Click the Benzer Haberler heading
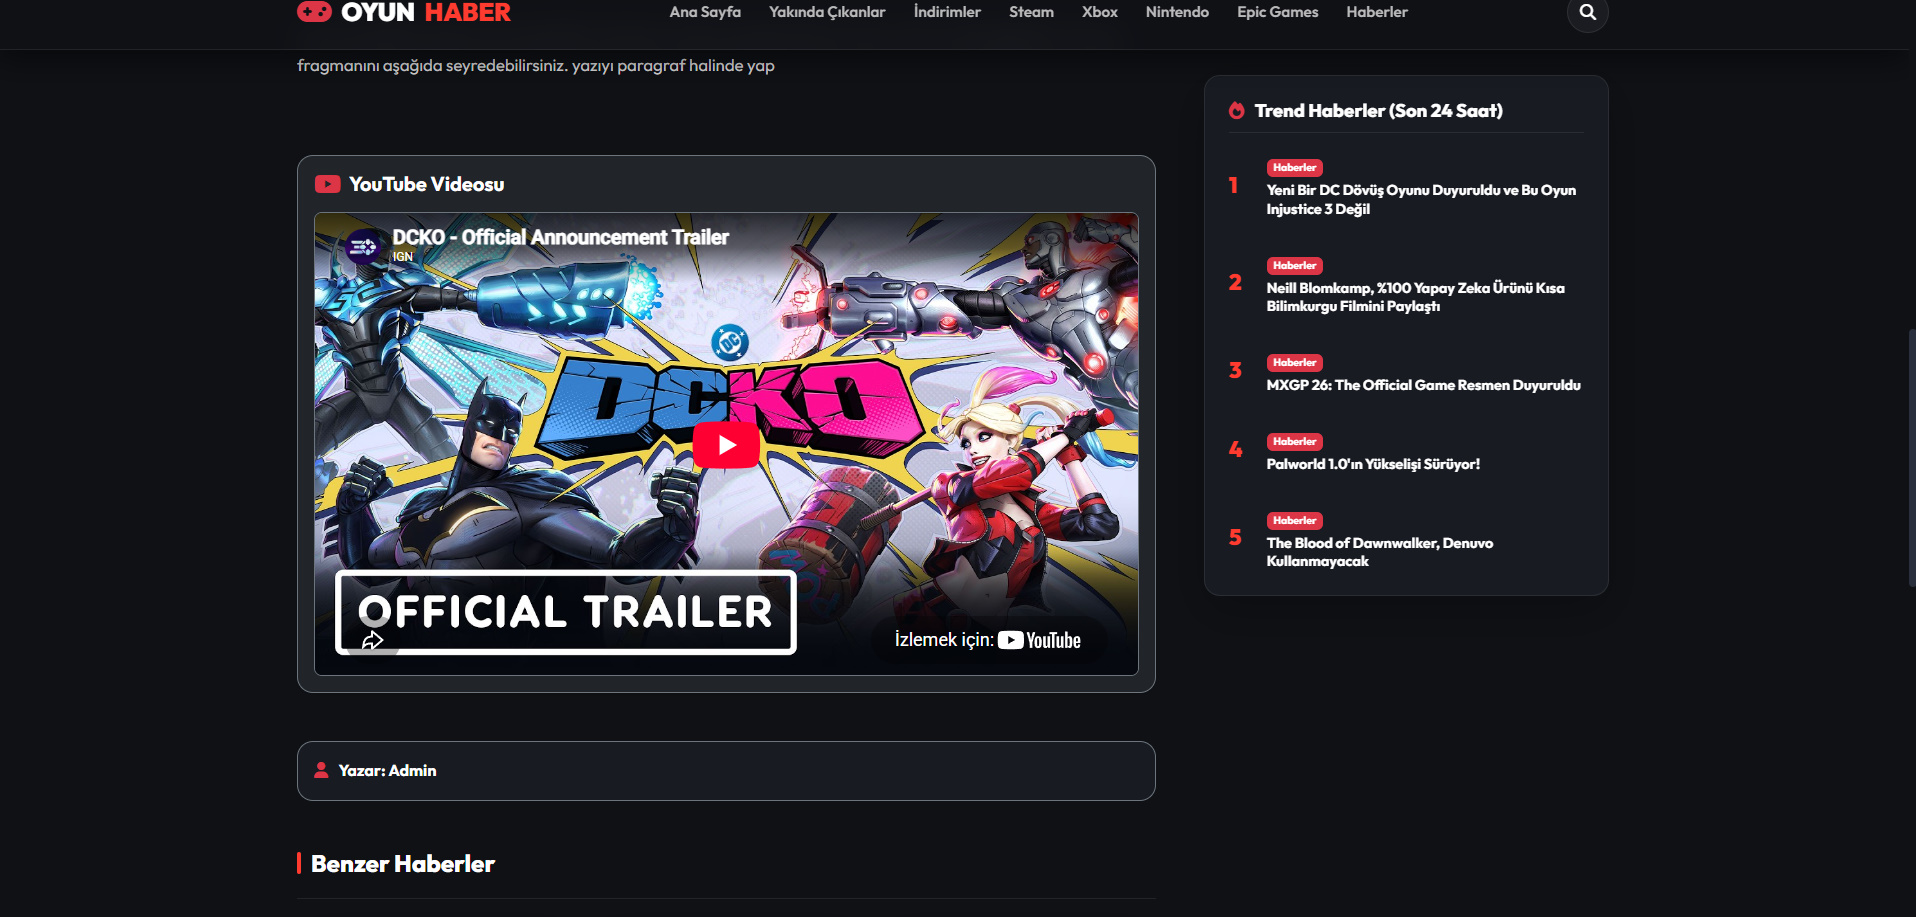The width and height of the screenshot is (1916, 917). pos(402,864)
